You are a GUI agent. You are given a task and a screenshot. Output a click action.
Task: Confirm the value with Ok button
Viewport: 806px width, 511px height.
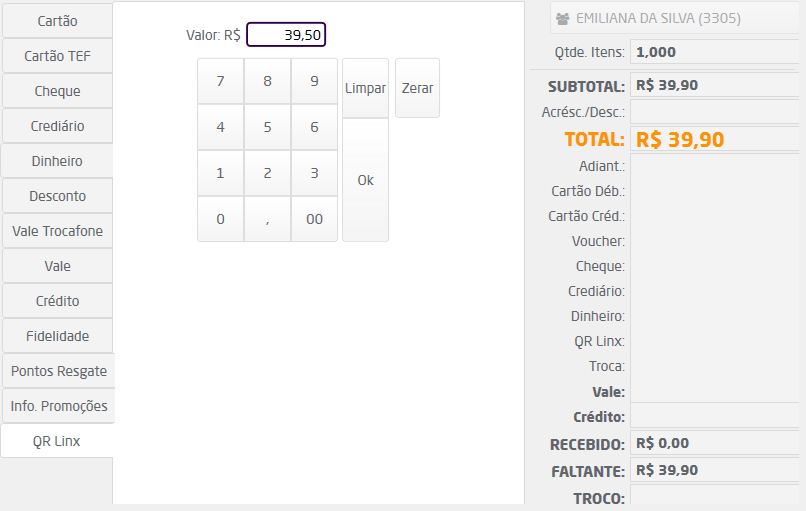click(365, 180)
